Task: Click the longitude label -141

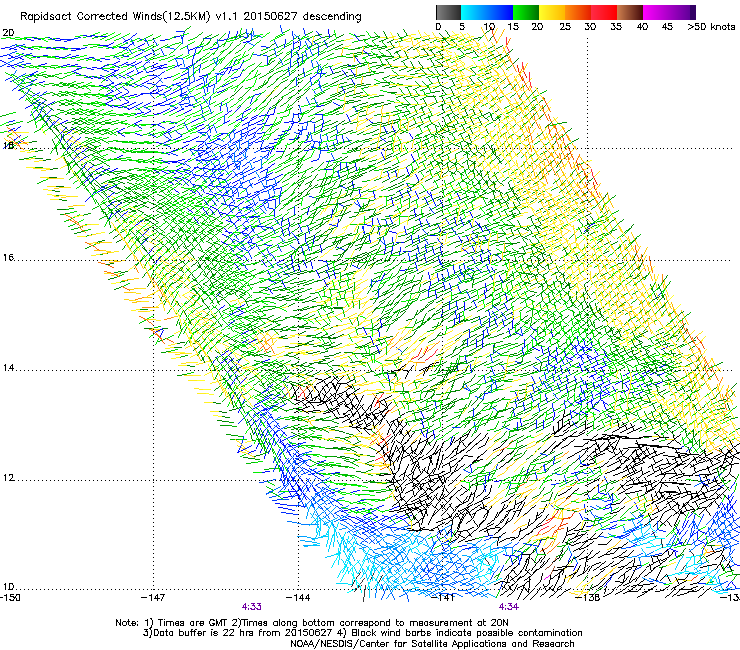Action: click(x=444, y=597)
